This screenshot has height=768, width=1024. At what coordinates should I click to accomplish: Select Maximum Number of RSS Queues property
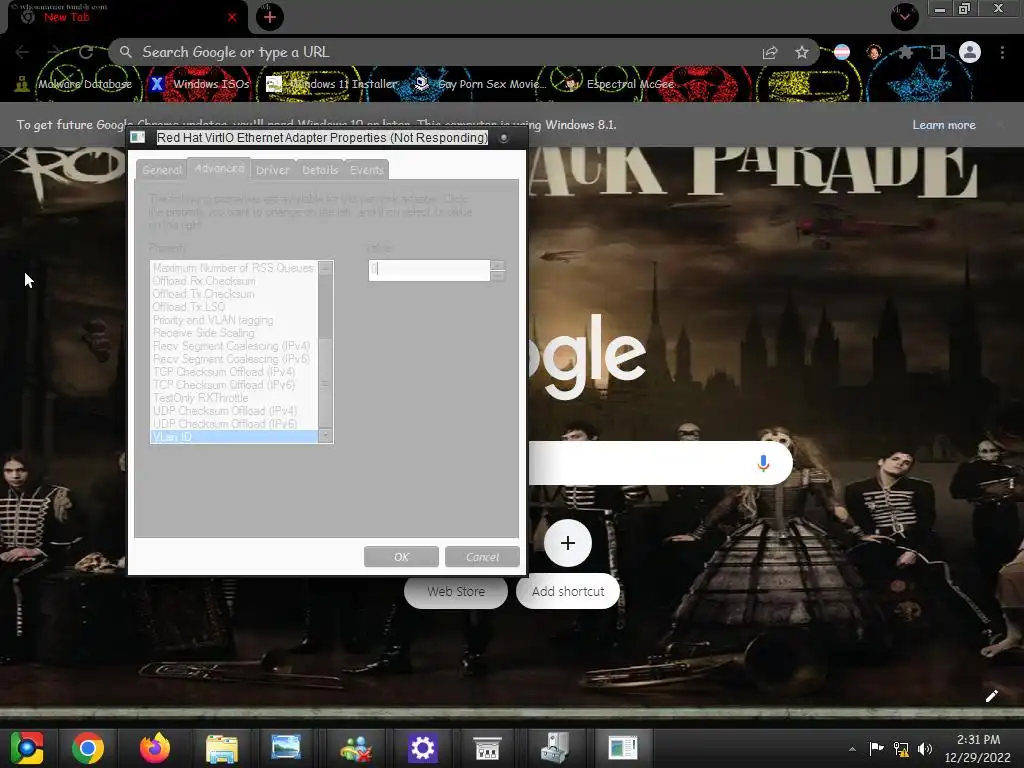233,268
